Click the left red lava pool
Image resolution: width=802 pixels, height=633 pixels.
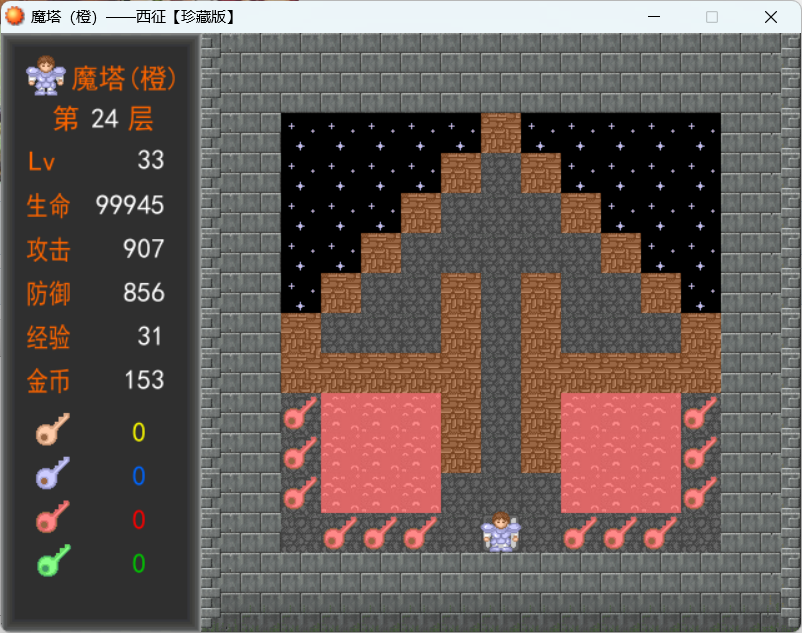coord(381,453)
